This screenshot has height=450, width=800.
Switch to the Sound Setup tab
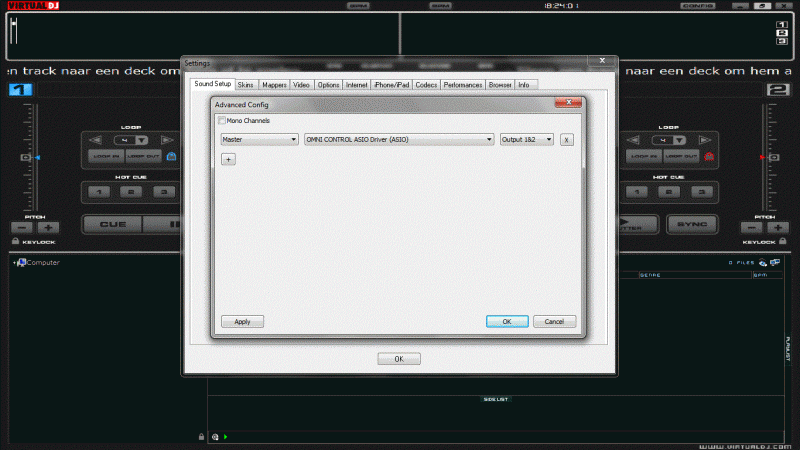click(x=212, y=84)
